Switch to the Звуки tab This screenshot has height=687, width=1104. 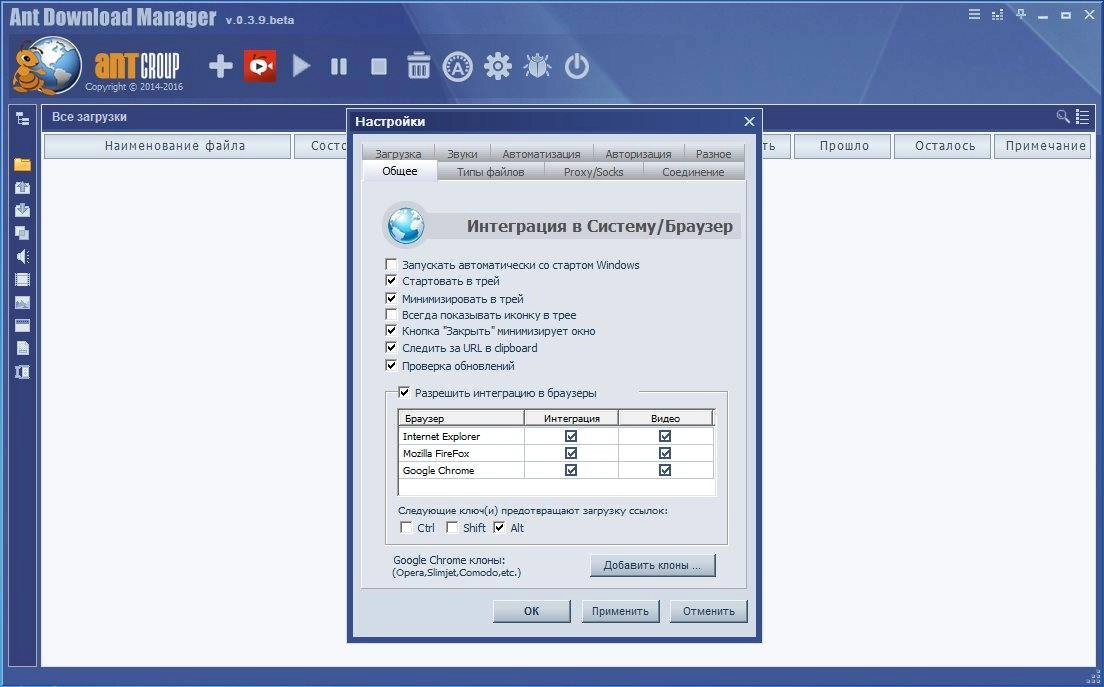tap(462, 153)
